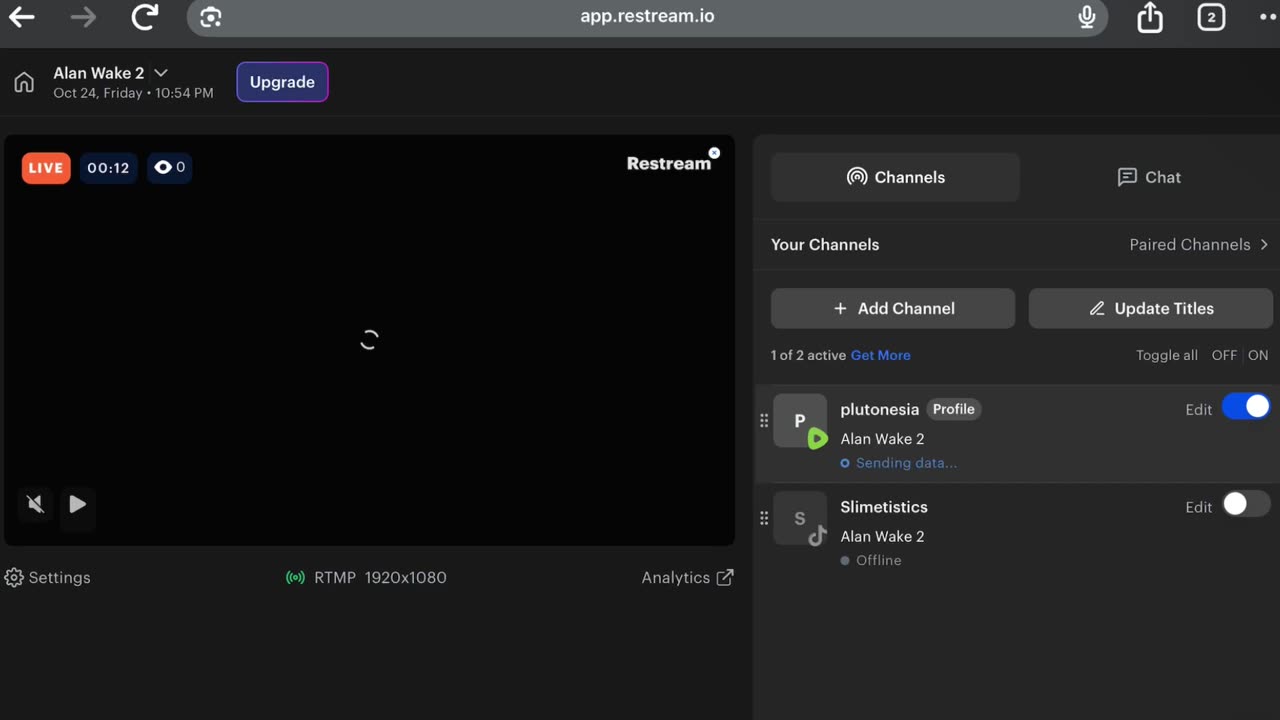
Task: Switch to the Chat tab
Action: pyautogui.click(x=1149, y=177)
